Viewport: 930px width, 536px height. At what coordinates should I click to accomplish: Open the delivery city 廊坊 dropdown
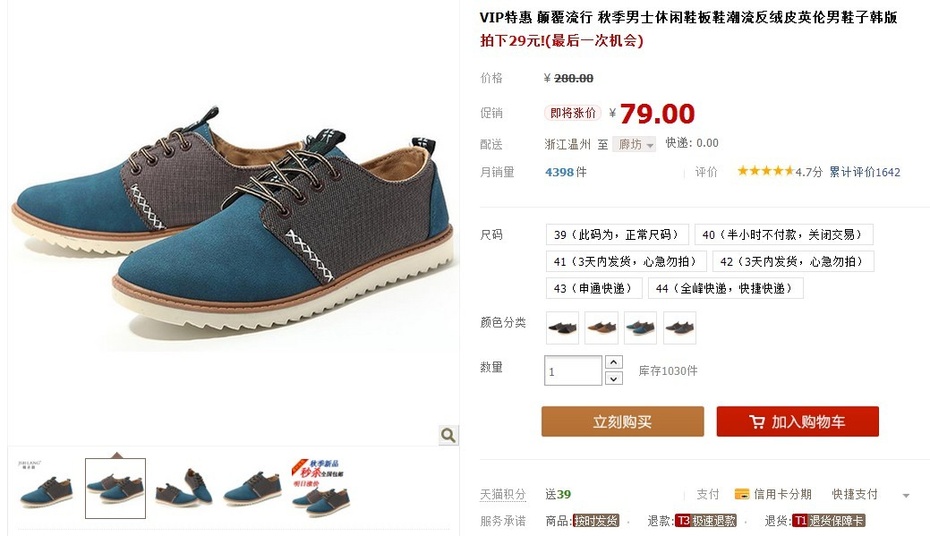[x=634, y=144]
